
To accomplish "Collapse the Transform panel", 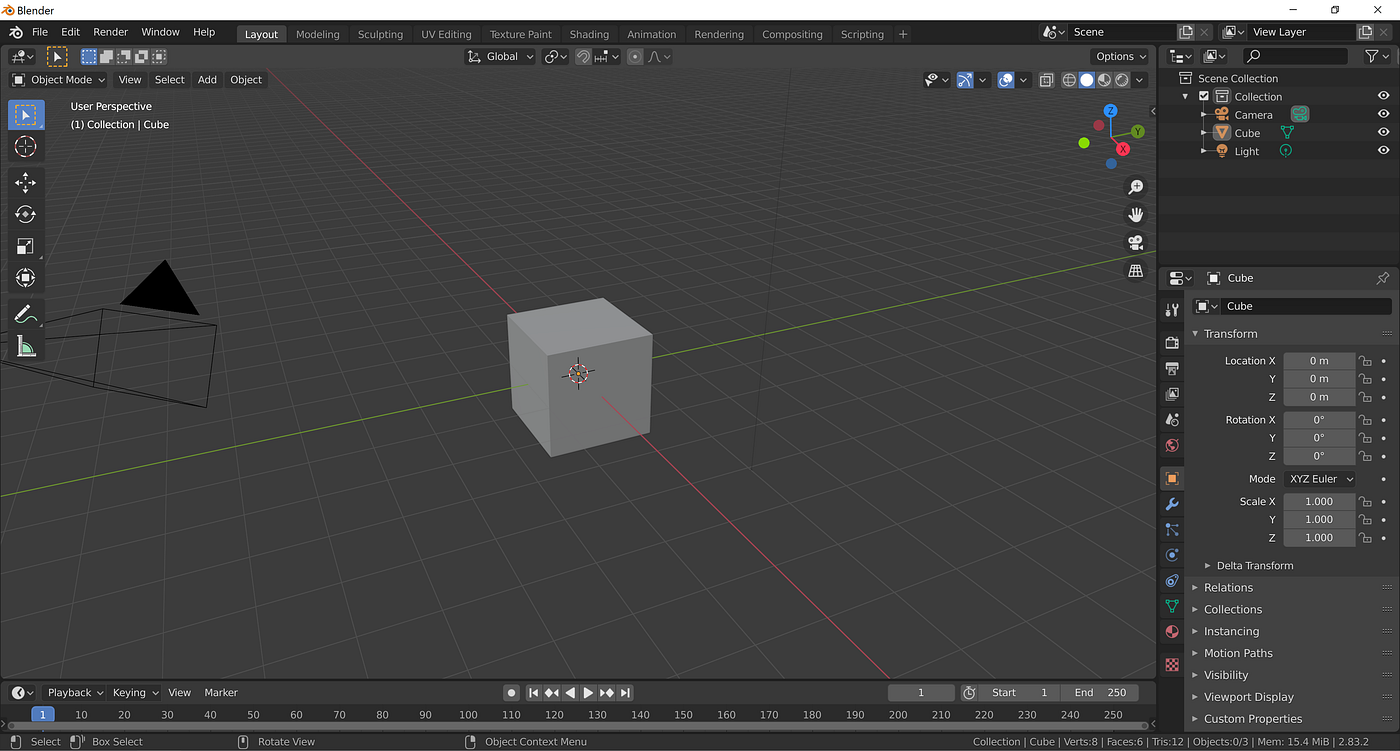I will (x=1195, y=334).
